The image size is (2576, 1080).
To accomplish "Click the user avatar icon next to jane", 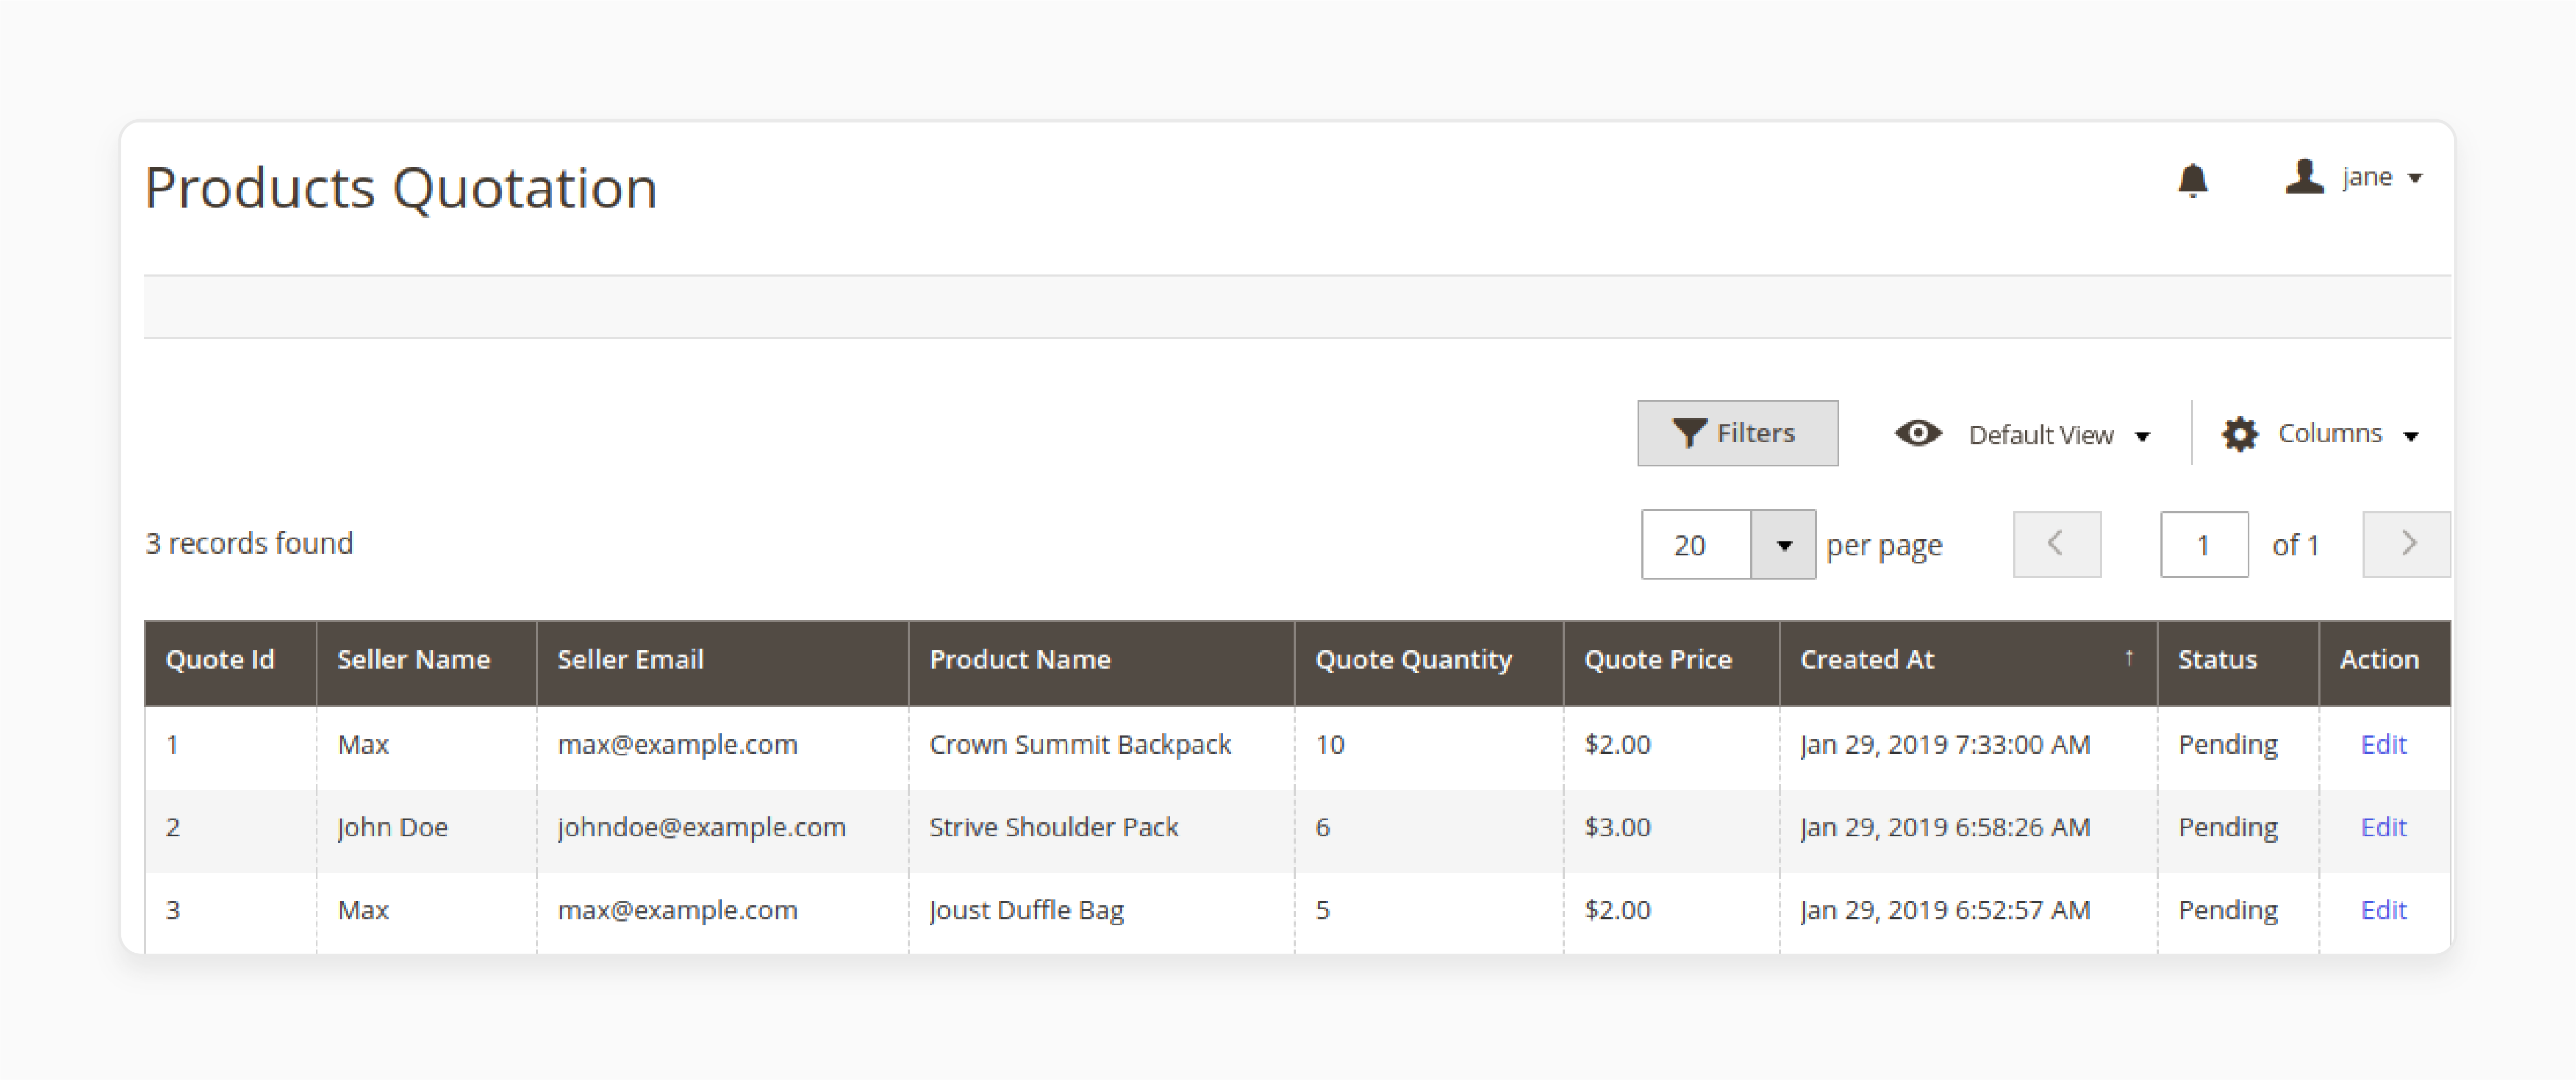I will pyautogui.click(x=2304, y=177).
